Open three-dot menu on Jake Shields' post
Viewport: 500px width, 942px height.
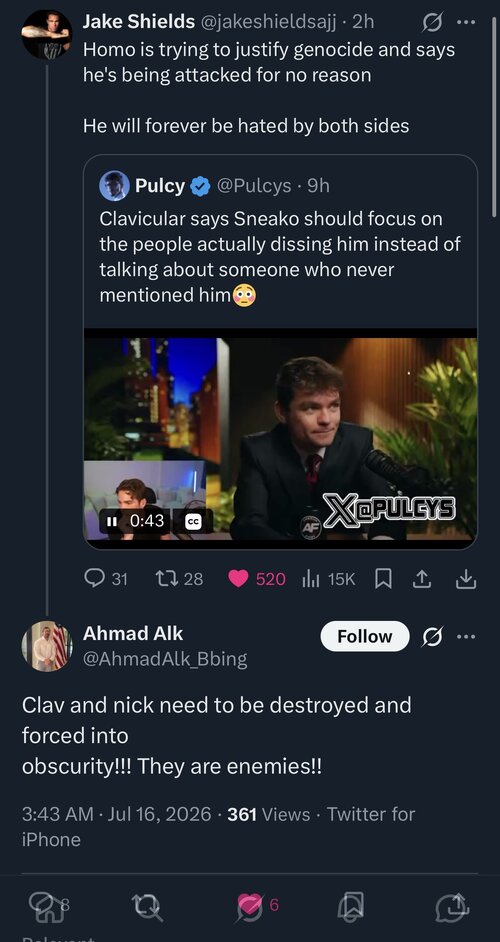(x=466, y=22)
